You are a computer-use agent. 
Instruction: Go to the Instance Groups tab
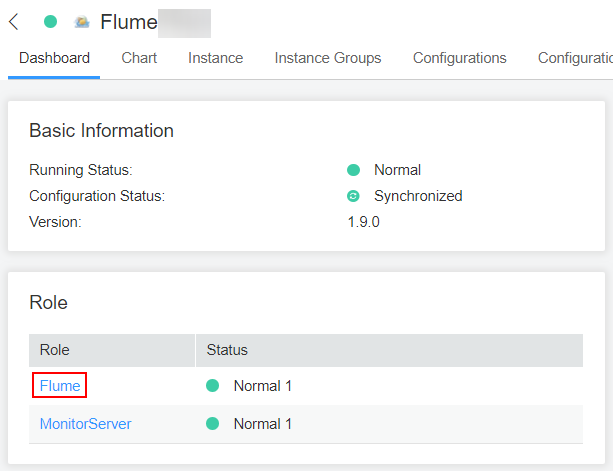pyautogui.click(x=328, y=58)
